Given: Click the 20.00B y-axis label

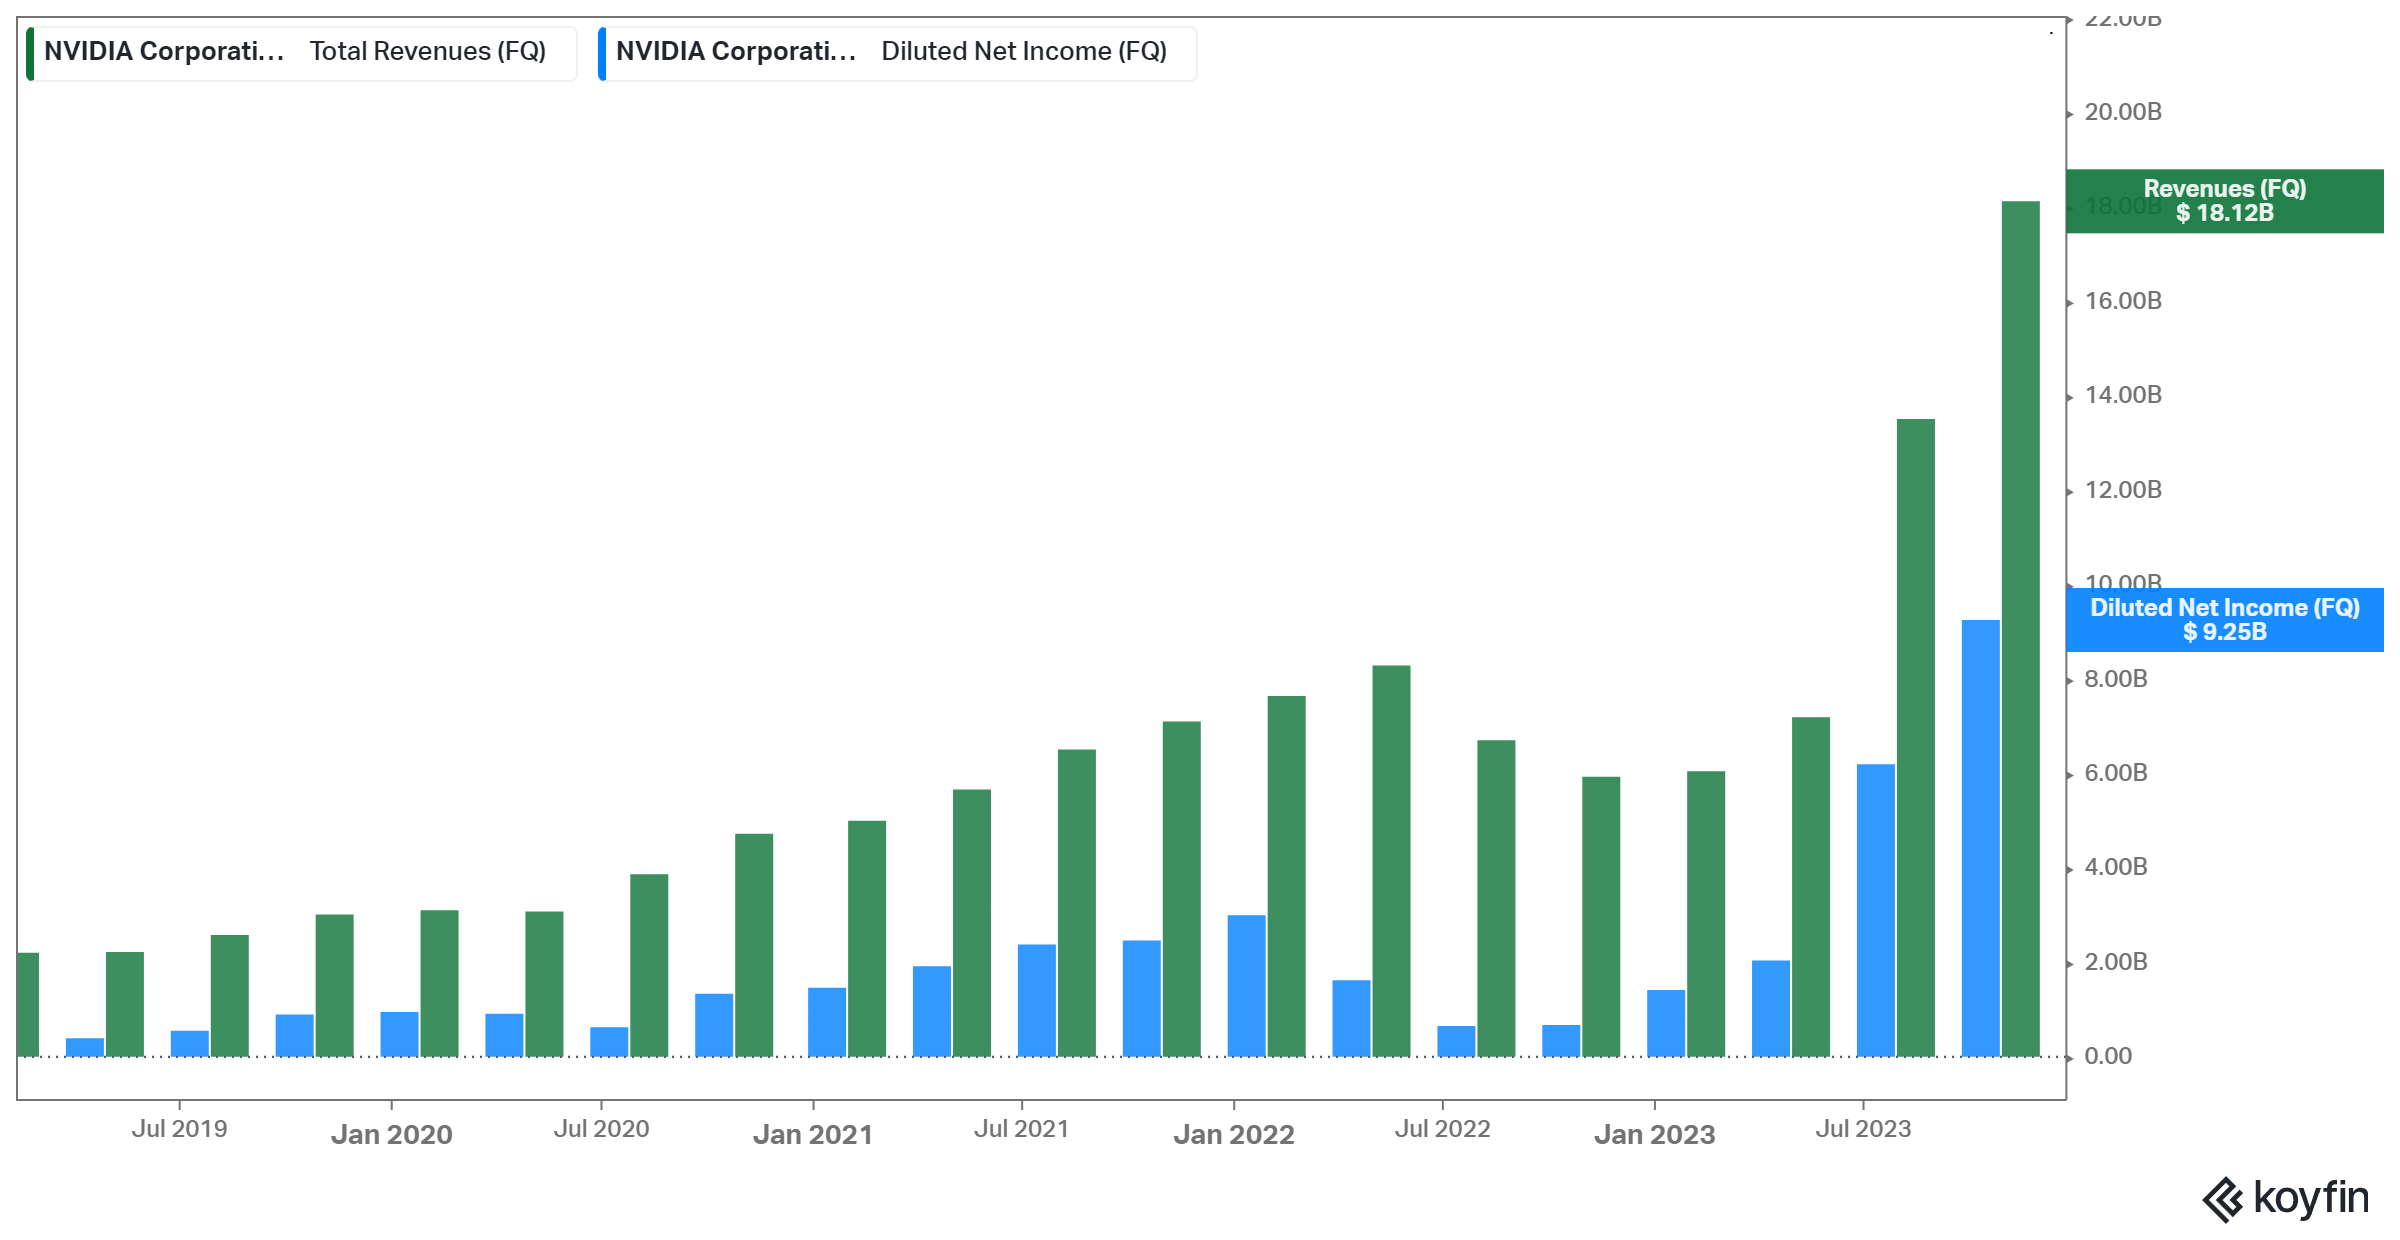Looking at the screenshot, I should click(x=2122, y=112).
